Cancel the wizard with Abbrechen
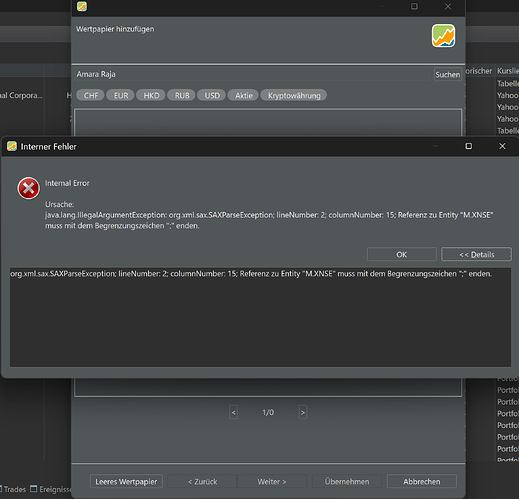This screenshot has width=519, height=499. (422, 481)
